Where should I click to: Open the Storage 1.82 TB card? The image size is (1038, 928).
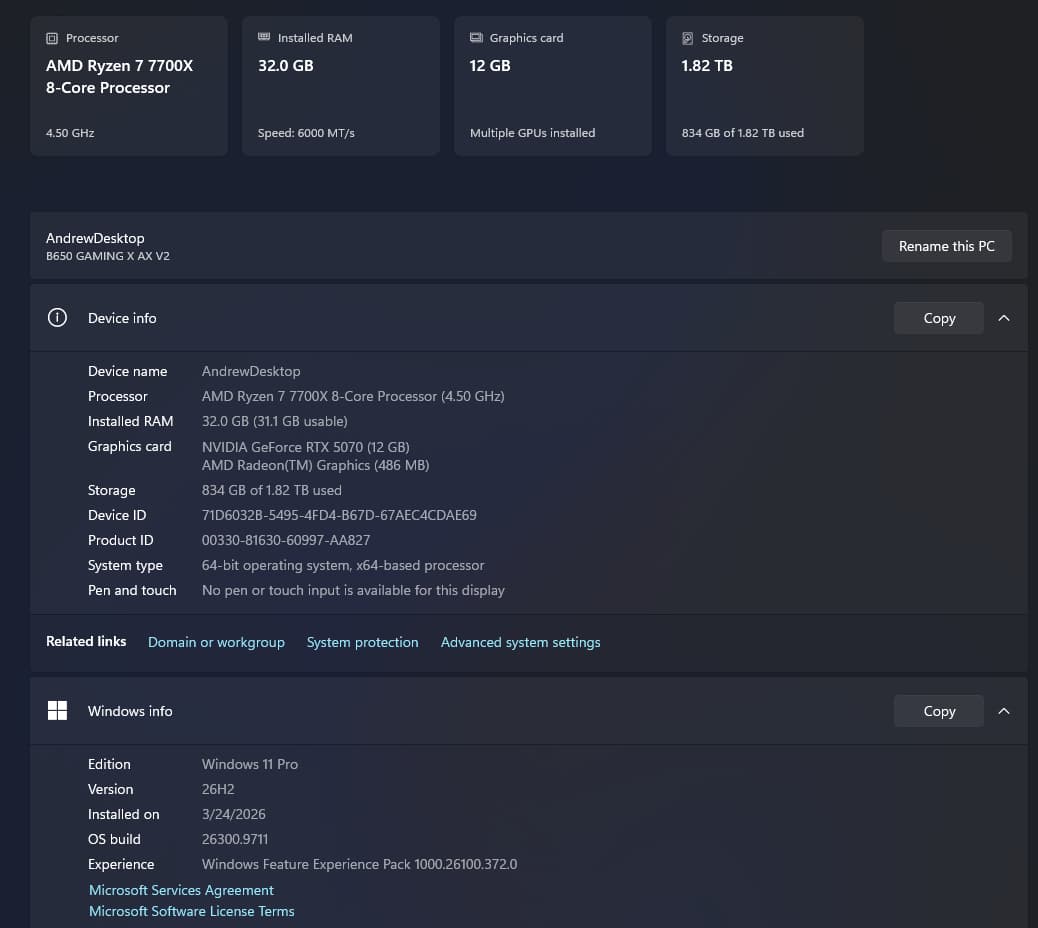point(765,86)
